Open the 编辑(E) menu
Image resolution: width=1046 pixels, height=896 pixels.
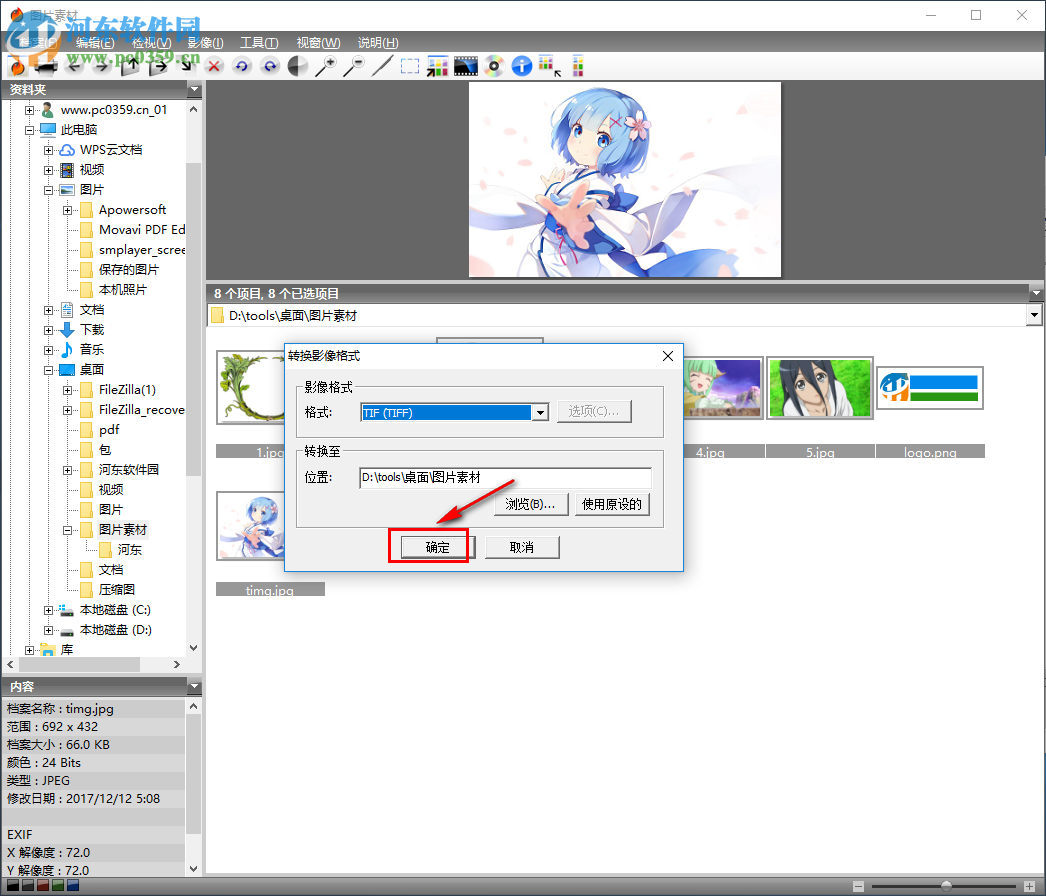click(x=95, y=43)
